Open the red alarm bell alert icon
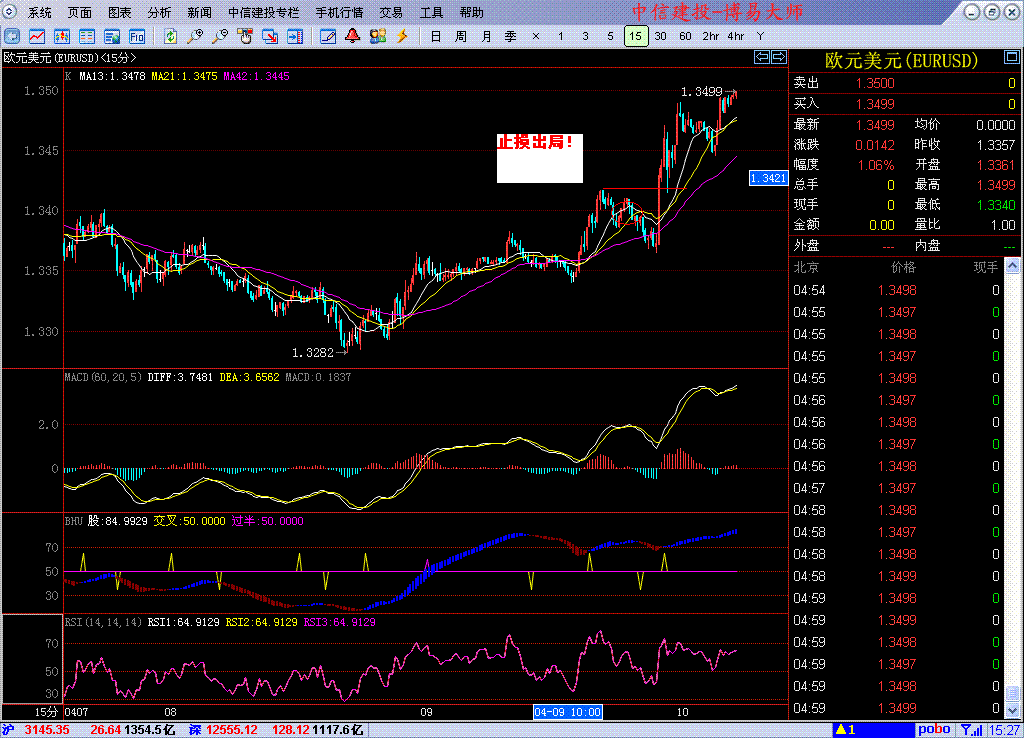 pyautogui.click(x=353, y=37)
